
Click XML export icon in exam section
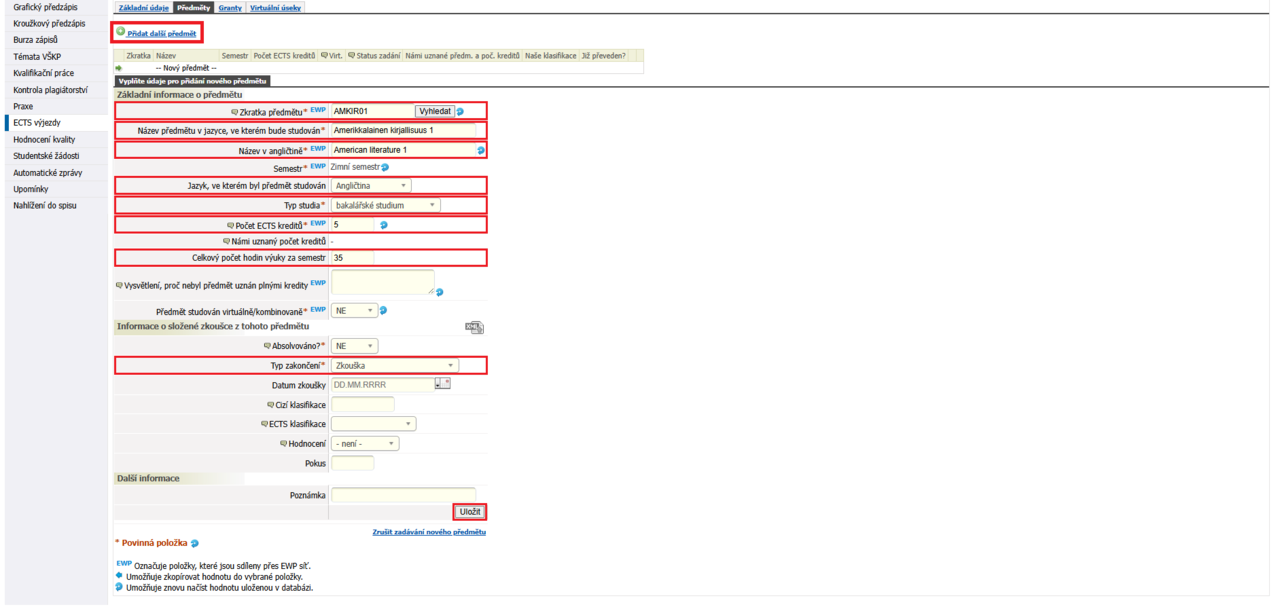474,327
